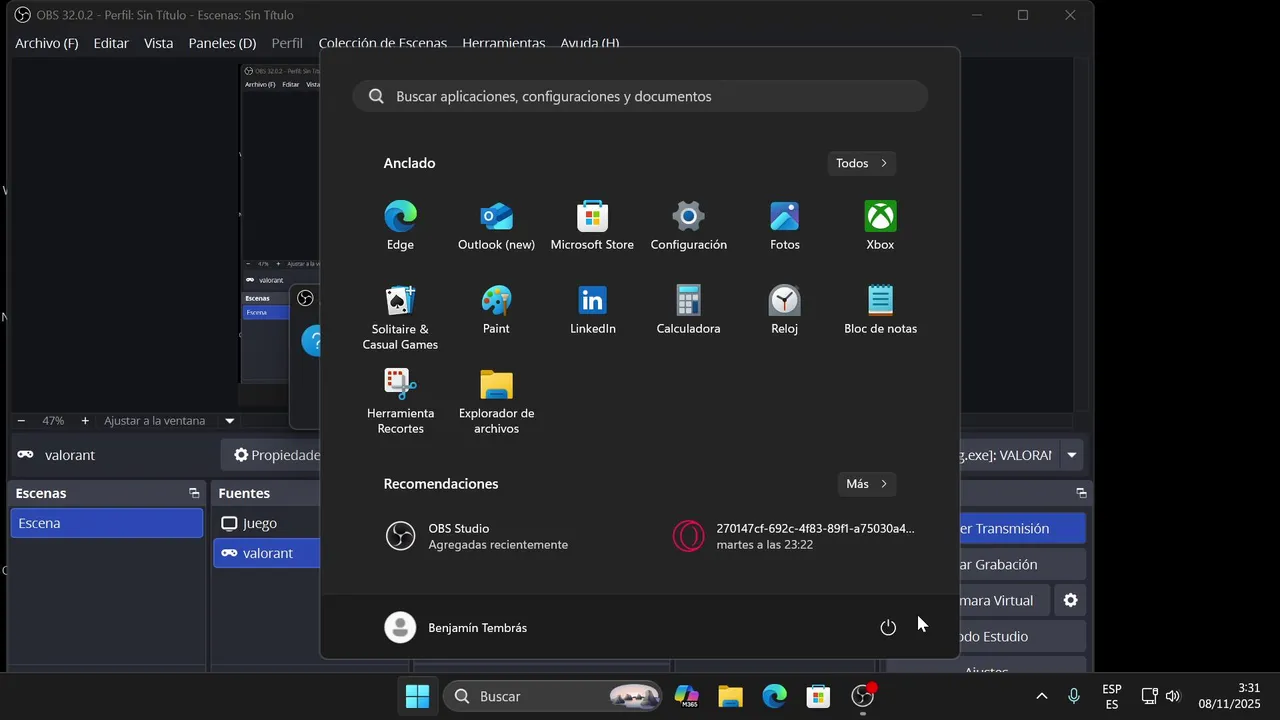1280x720 pixels.
Task: Undock the Escenas panel
Action: (x=194, y=493)
